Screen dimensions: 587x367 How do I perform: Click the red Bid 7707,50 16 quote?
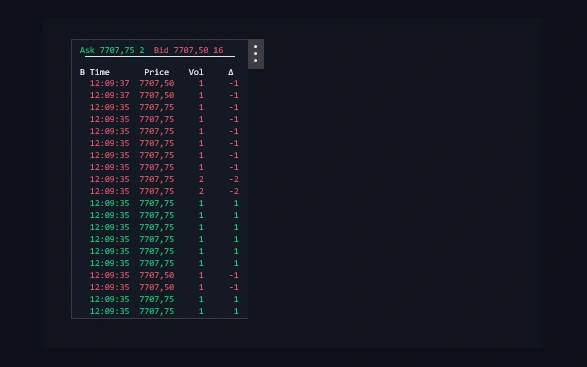pyautogui.click(x=188, y=50)
